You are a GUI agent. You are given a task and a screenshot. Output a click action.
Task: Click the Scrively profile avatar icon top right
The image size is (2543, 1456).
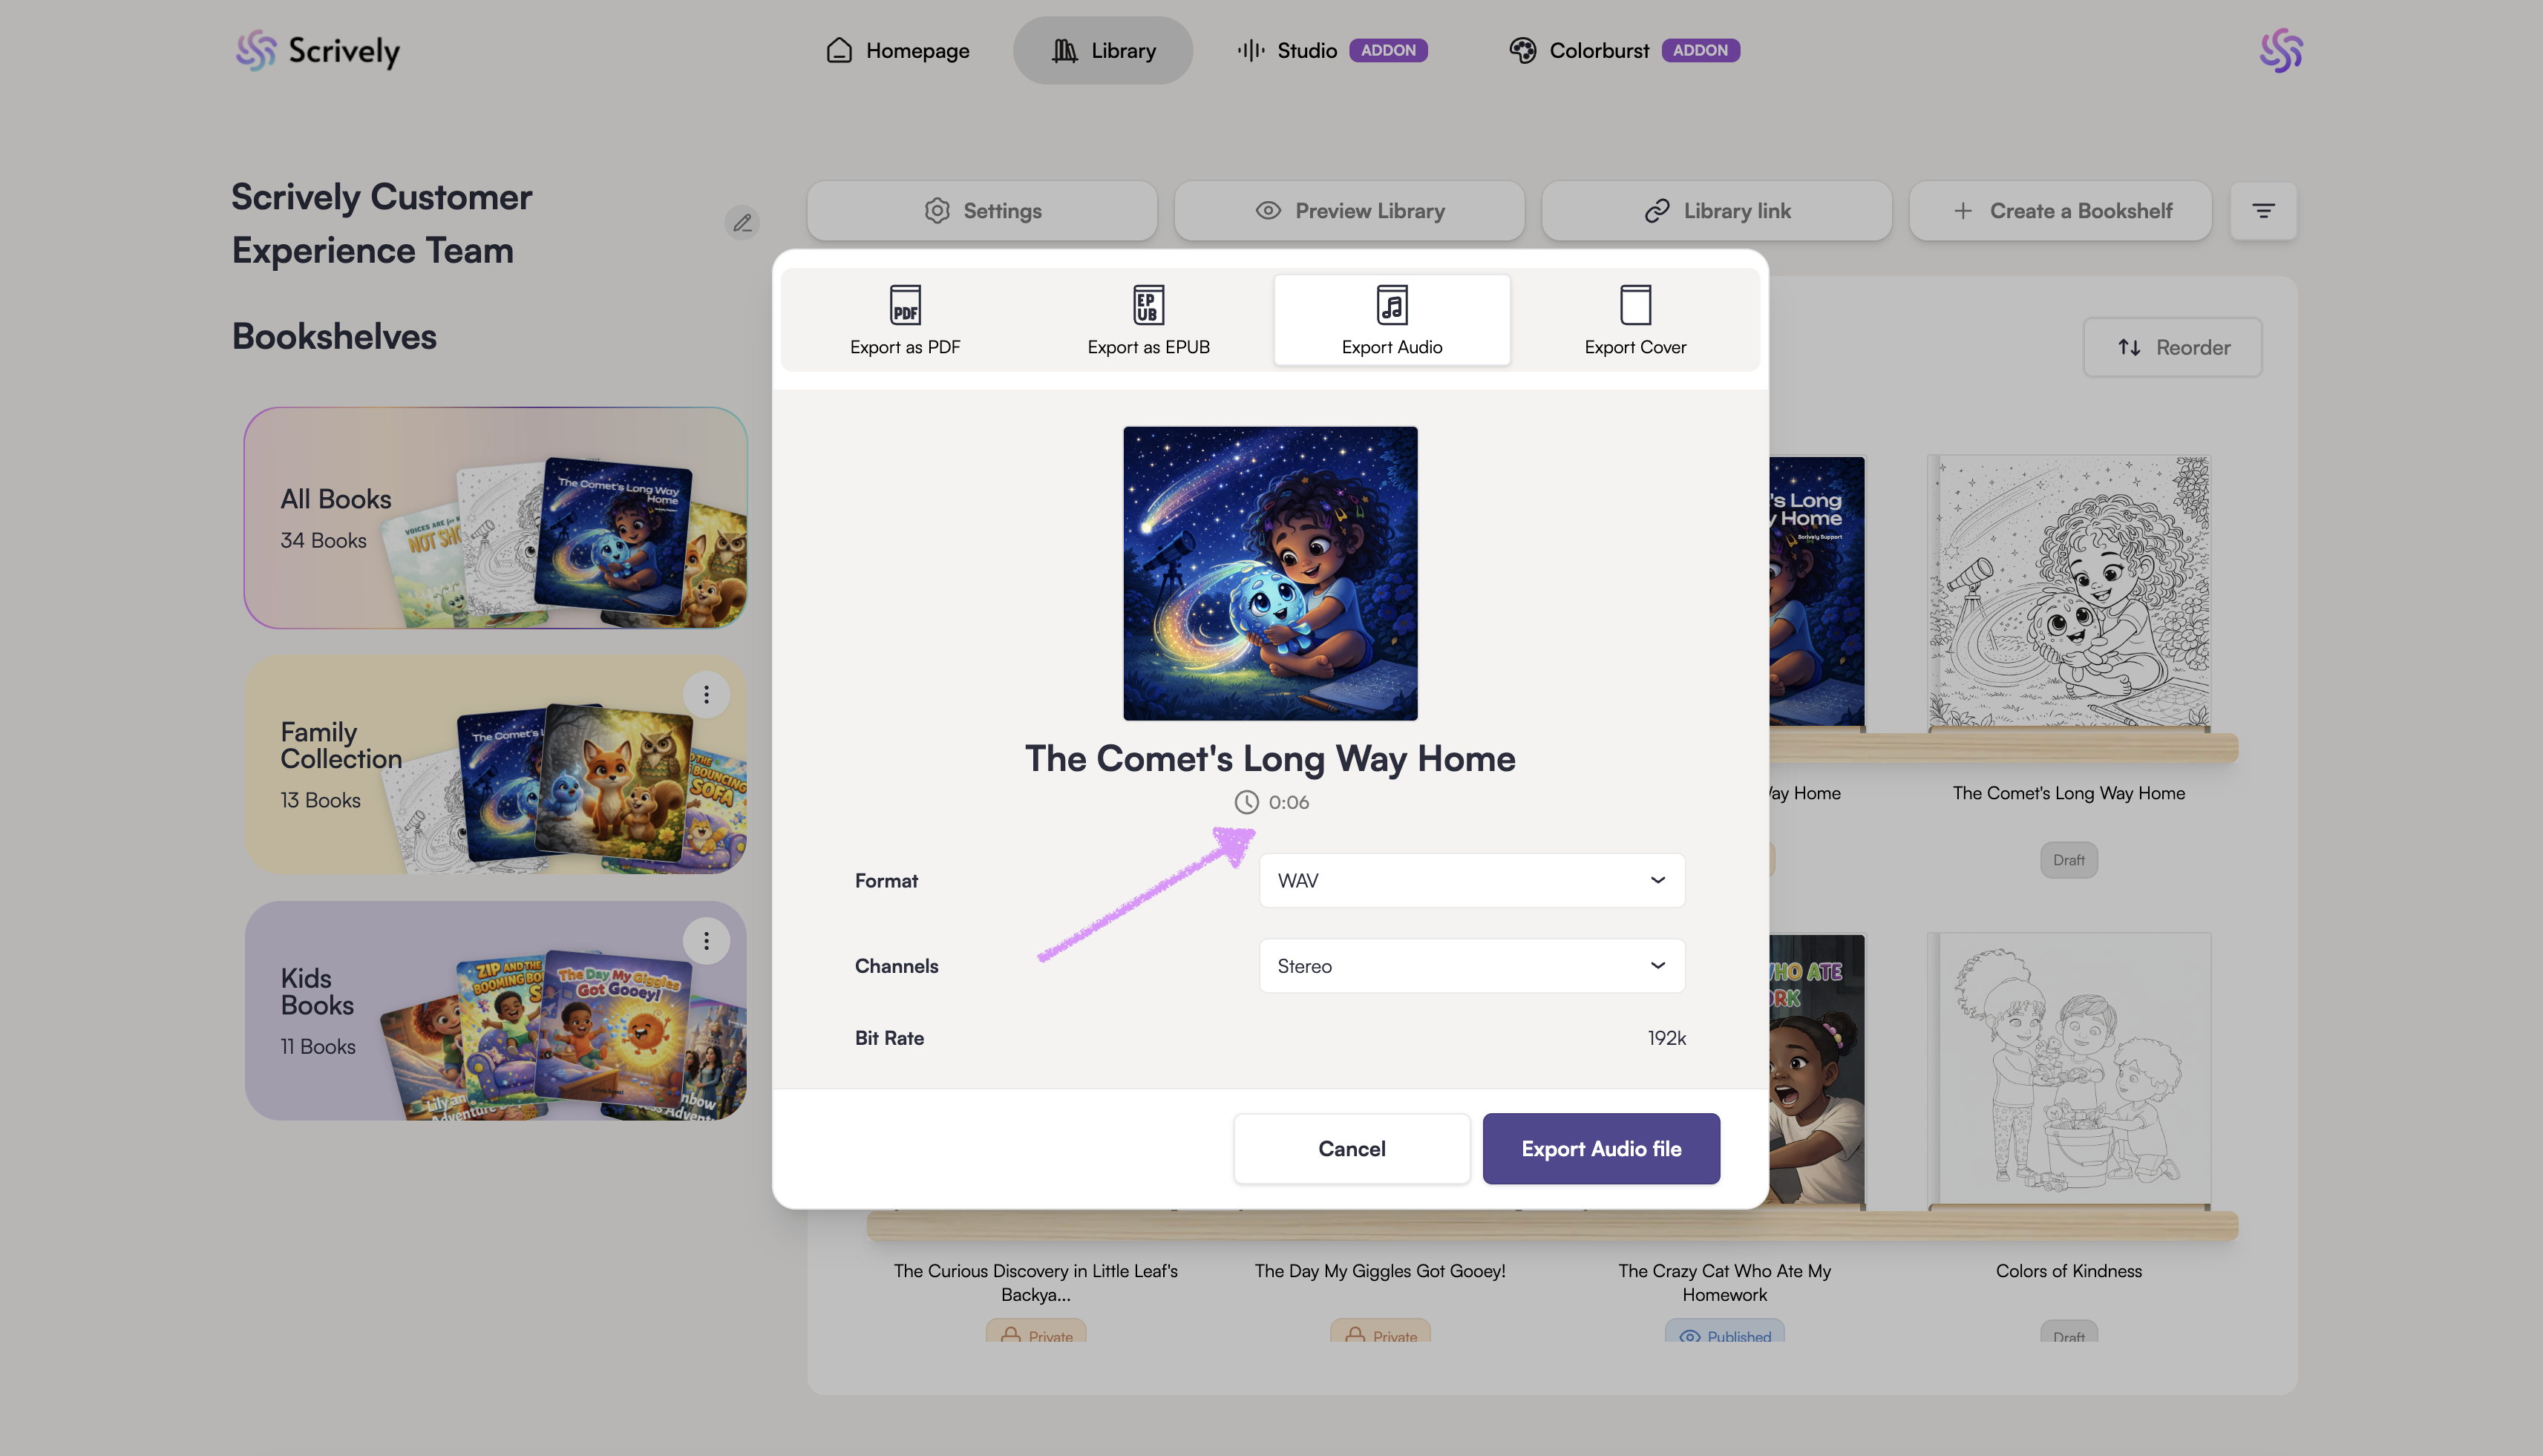2280,50
